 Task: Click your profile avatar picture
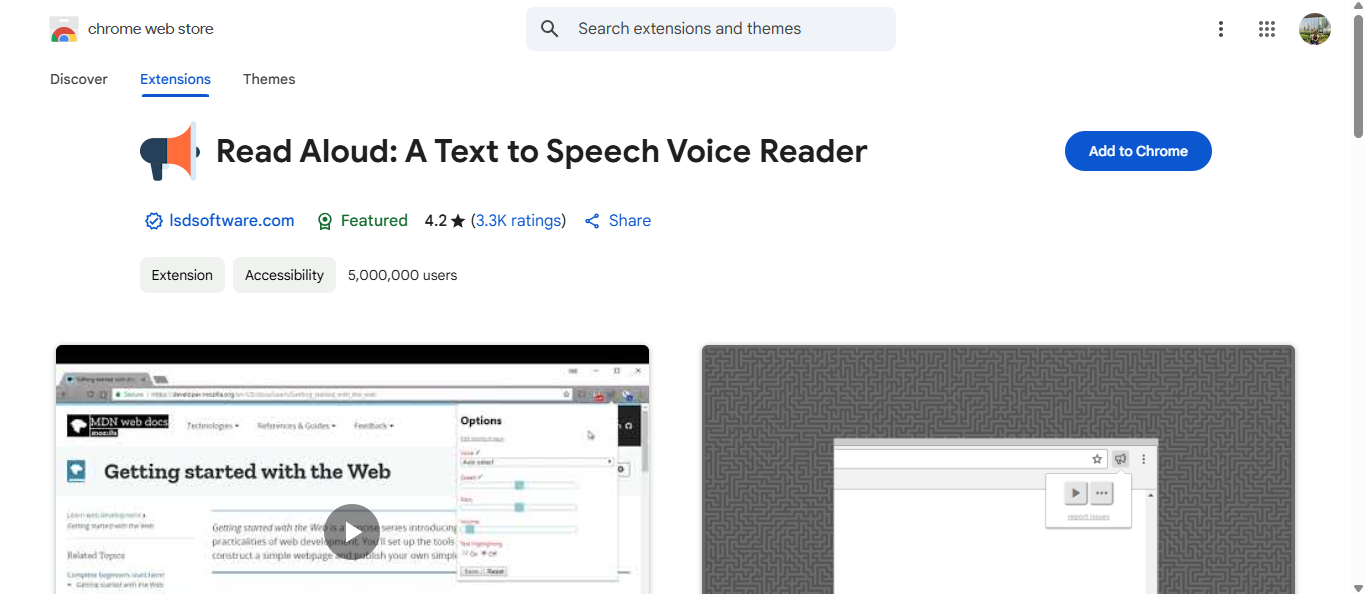(1314, 28)
